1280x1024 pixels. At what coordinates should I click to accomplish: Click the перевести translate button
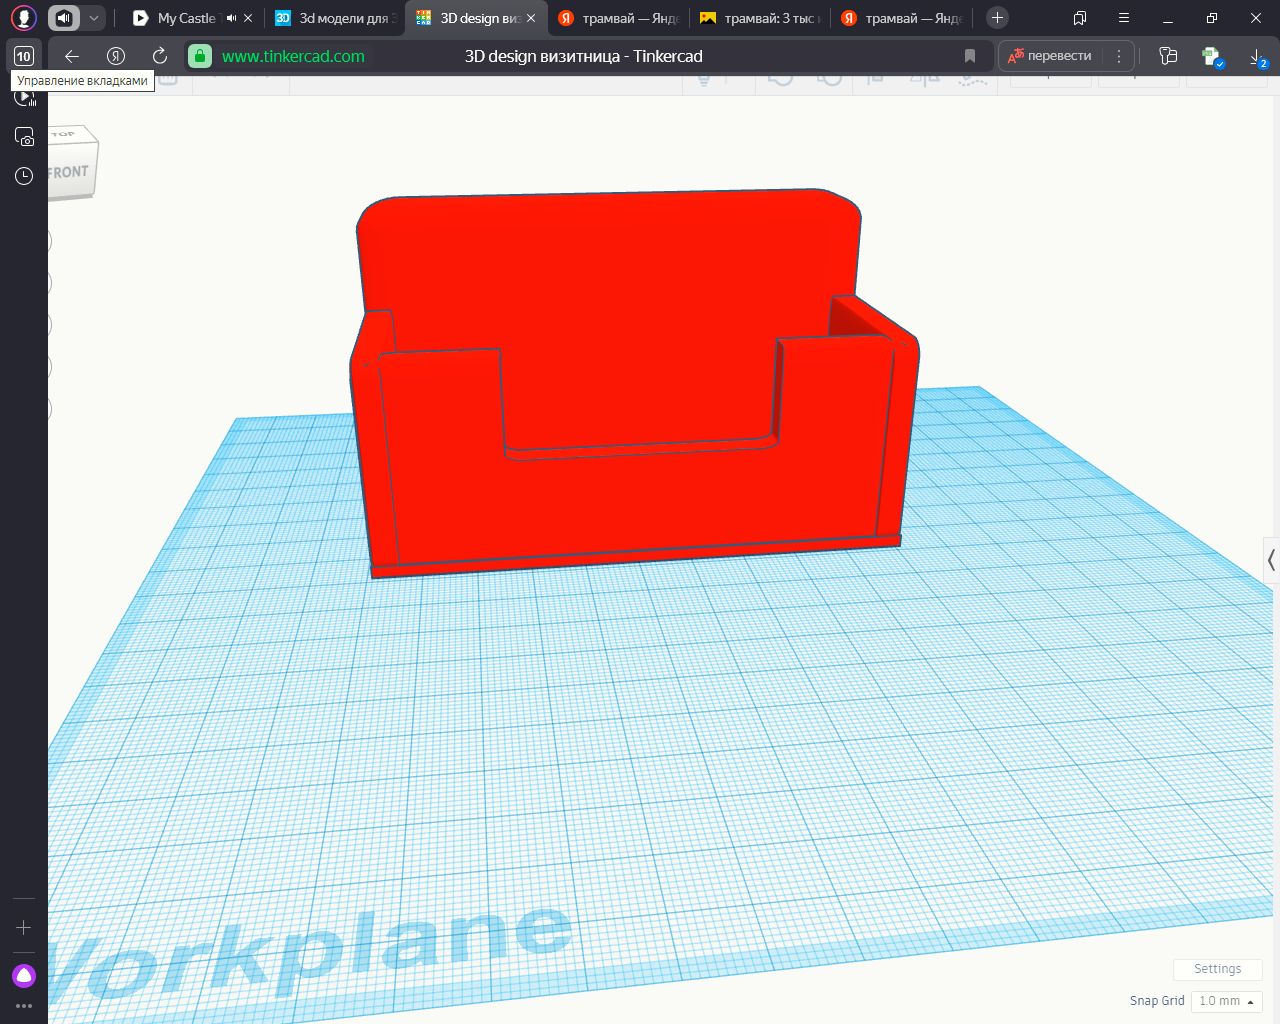click(x=1050, y=56)
